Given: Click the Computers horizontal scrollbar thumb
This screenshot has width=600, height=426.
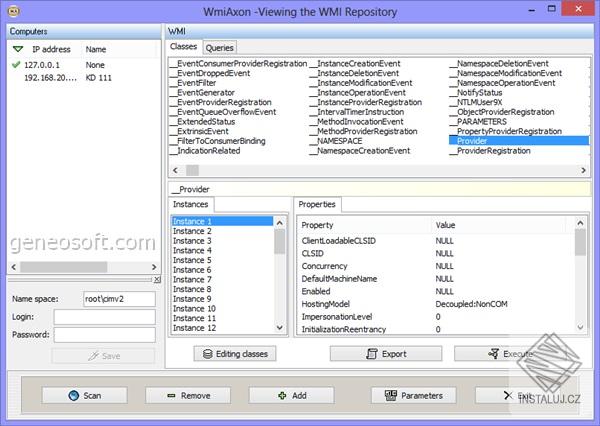Looking at the screenshot, I should point(64,267).
